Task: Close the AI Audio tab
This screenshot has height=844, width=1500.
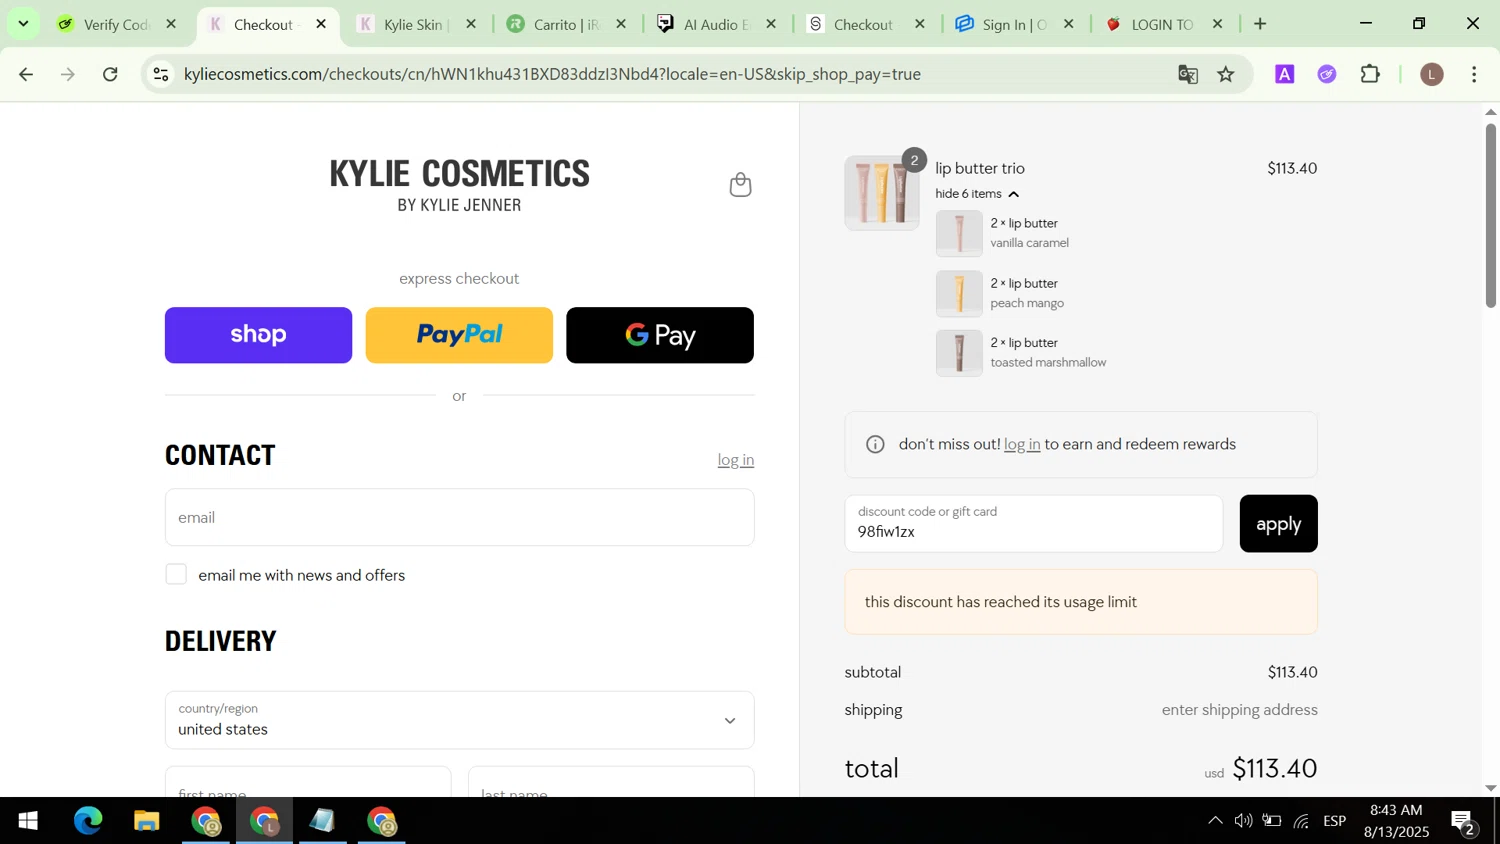Action: 770,24
